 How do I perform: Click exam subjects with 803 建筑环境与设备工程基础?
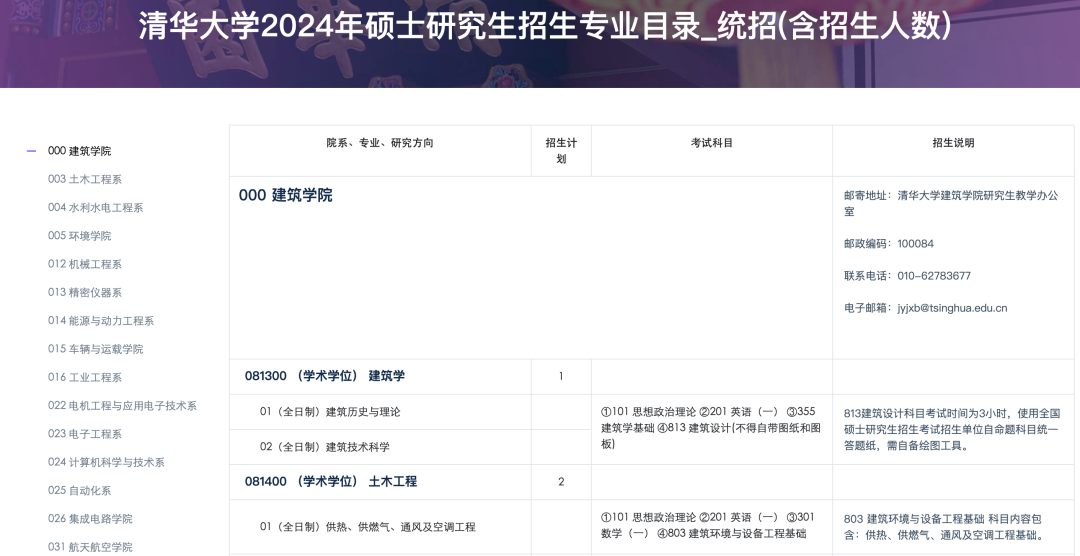click(x=707, y=525)
